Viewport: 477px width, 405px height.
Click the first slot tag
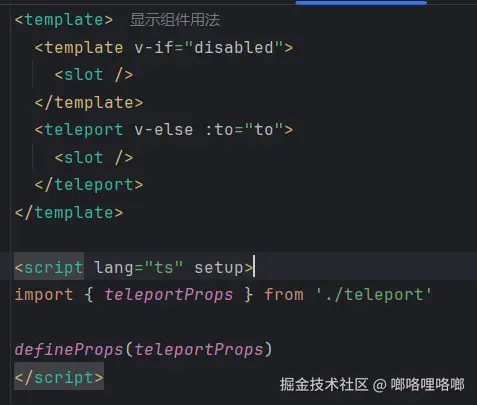(94, 75)
